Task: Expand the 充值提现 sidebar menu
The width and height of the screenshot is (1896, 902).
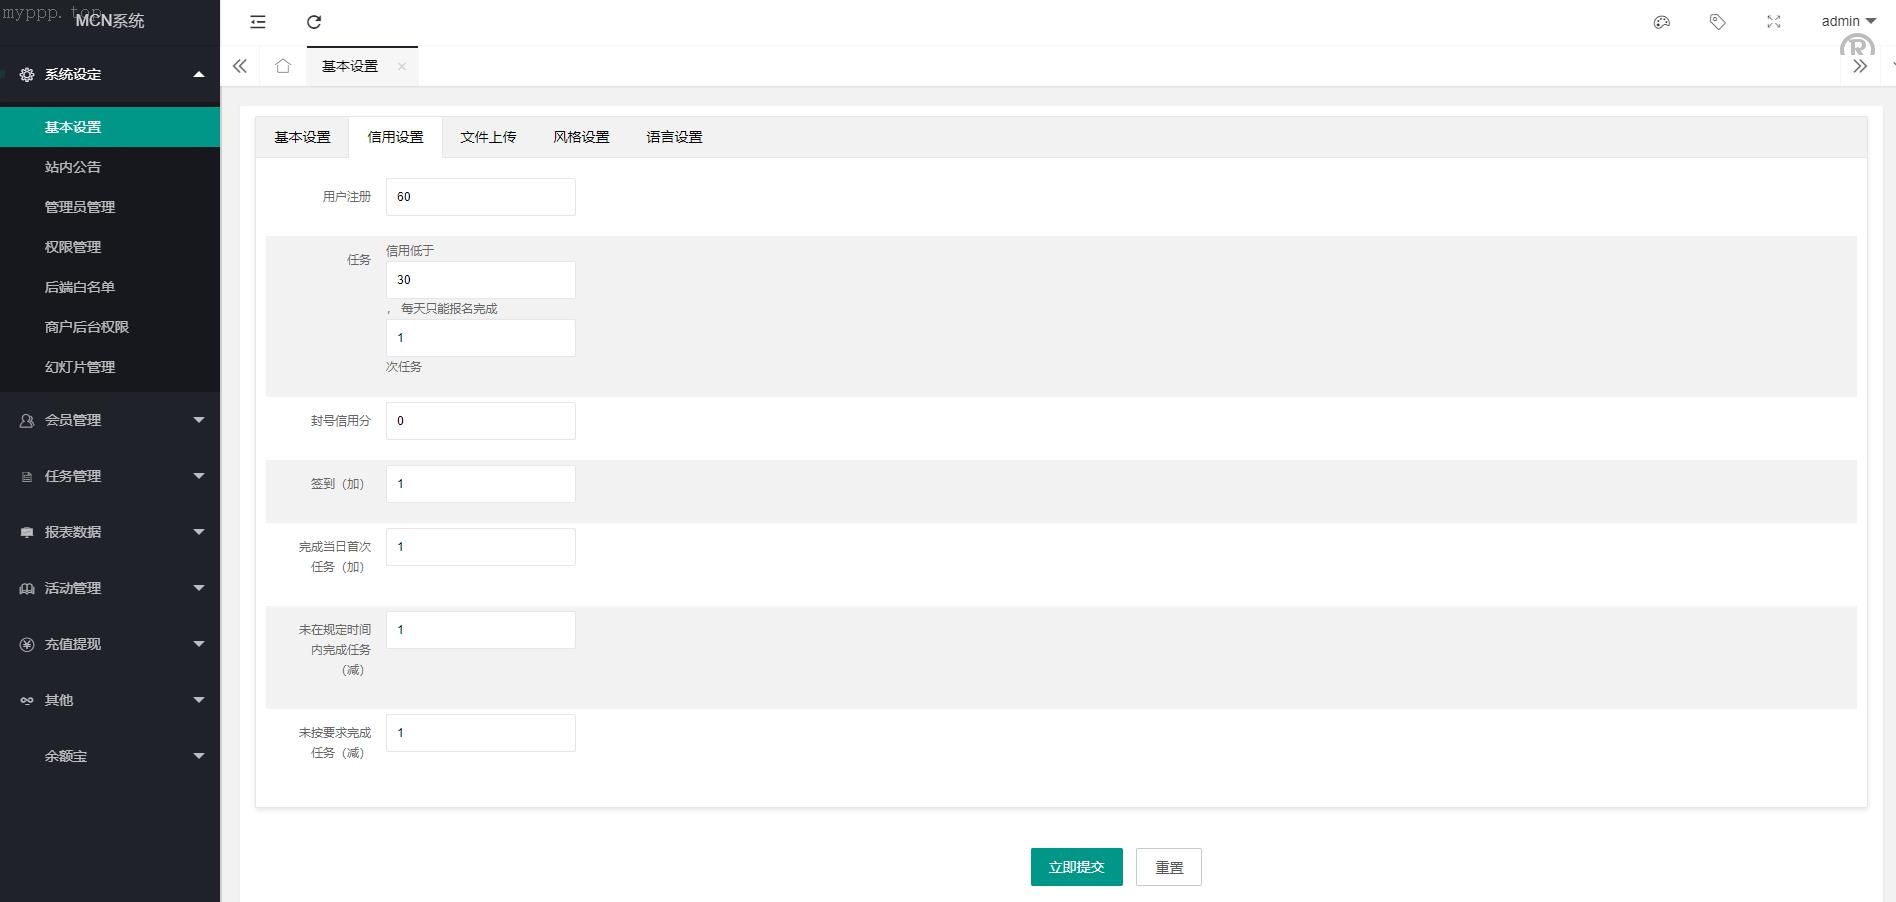Action: (x=110, y=644)
